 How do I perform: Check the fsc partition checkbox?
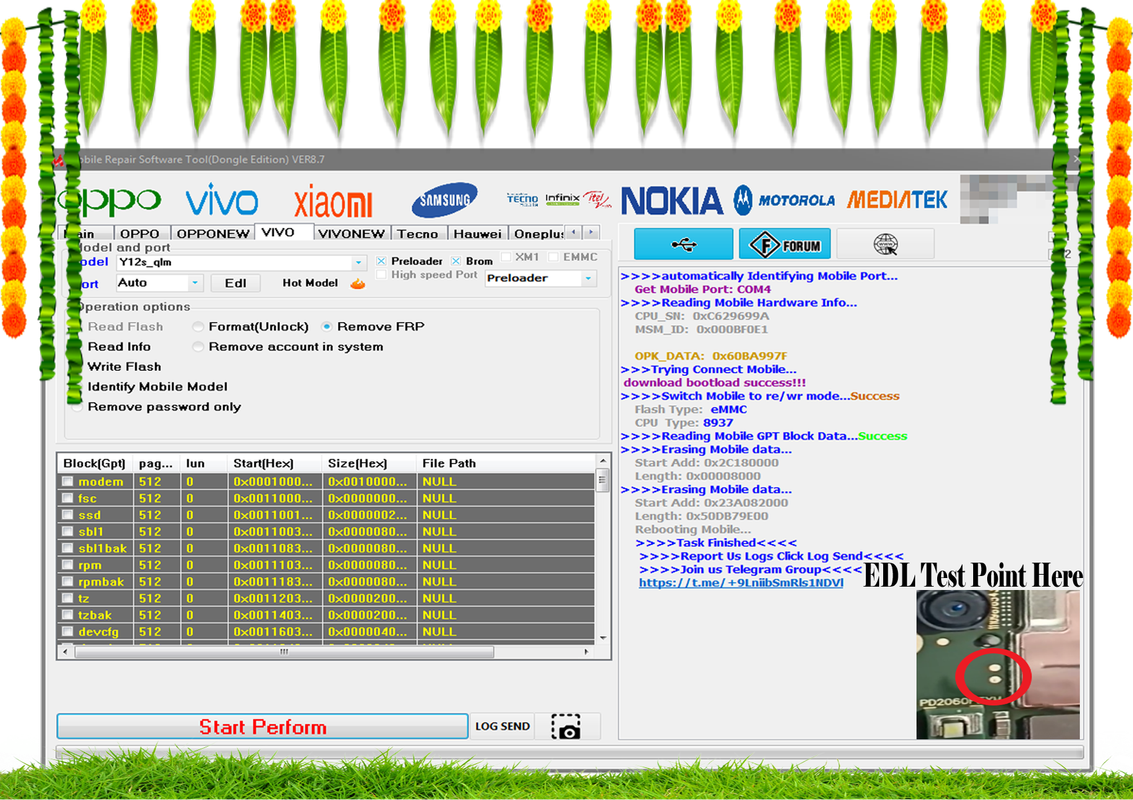[68, 498]
